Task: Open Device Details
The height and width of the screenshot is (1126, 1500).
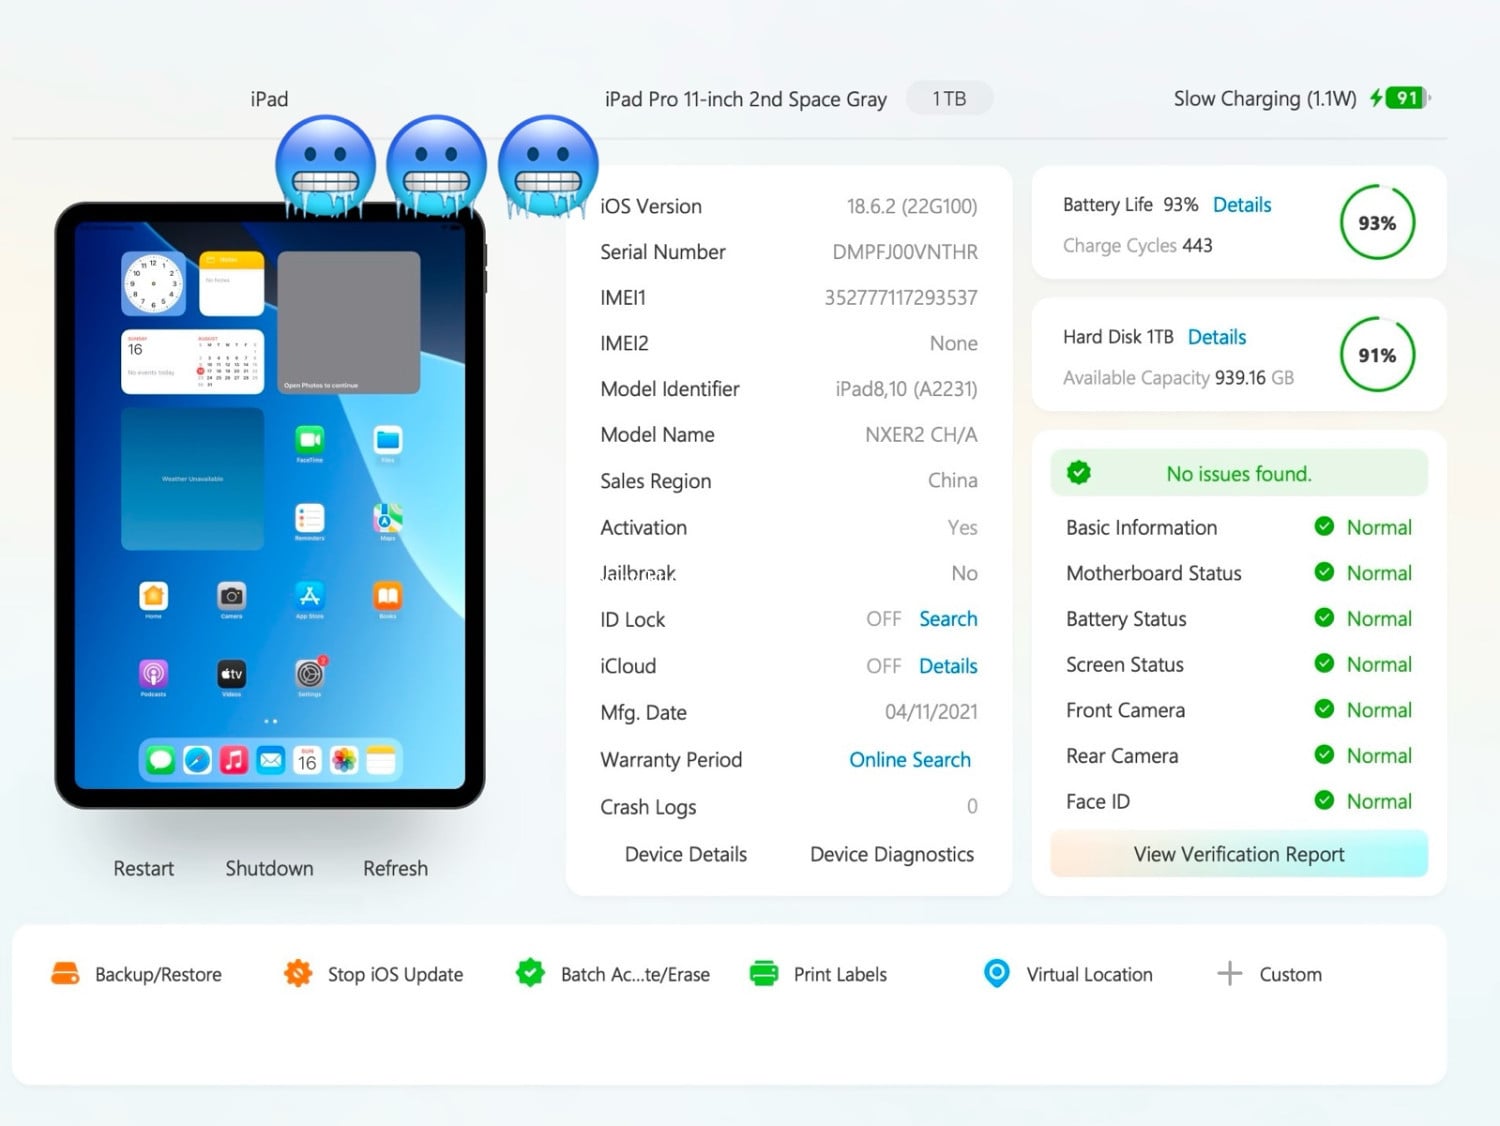Action: coord(686,854)
